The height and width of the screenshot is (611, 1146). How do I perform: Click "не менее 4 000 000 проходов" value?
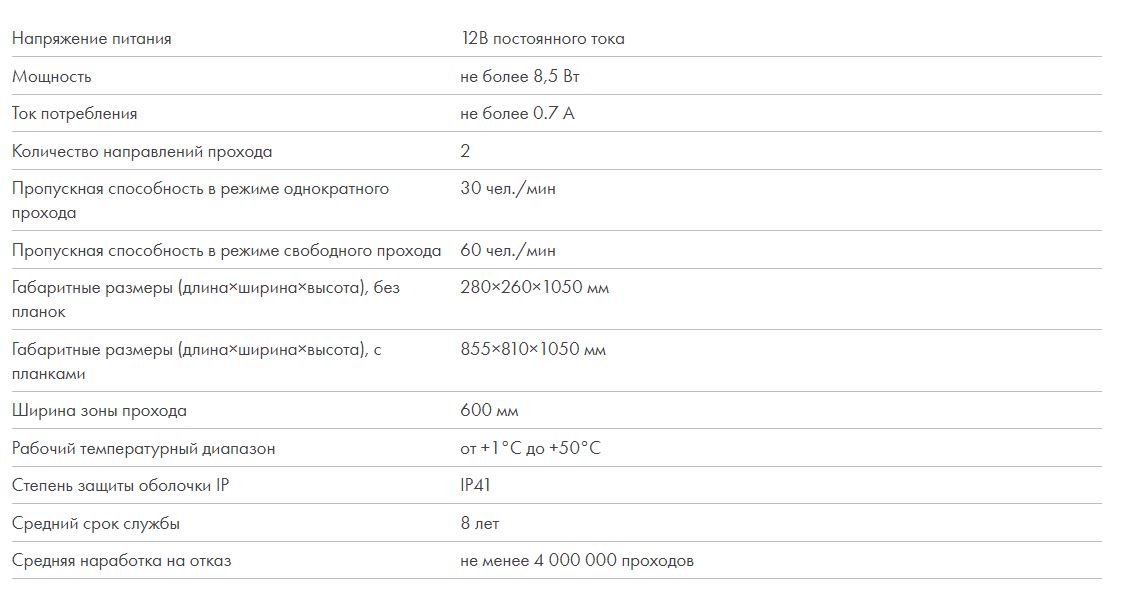point(577,561)
